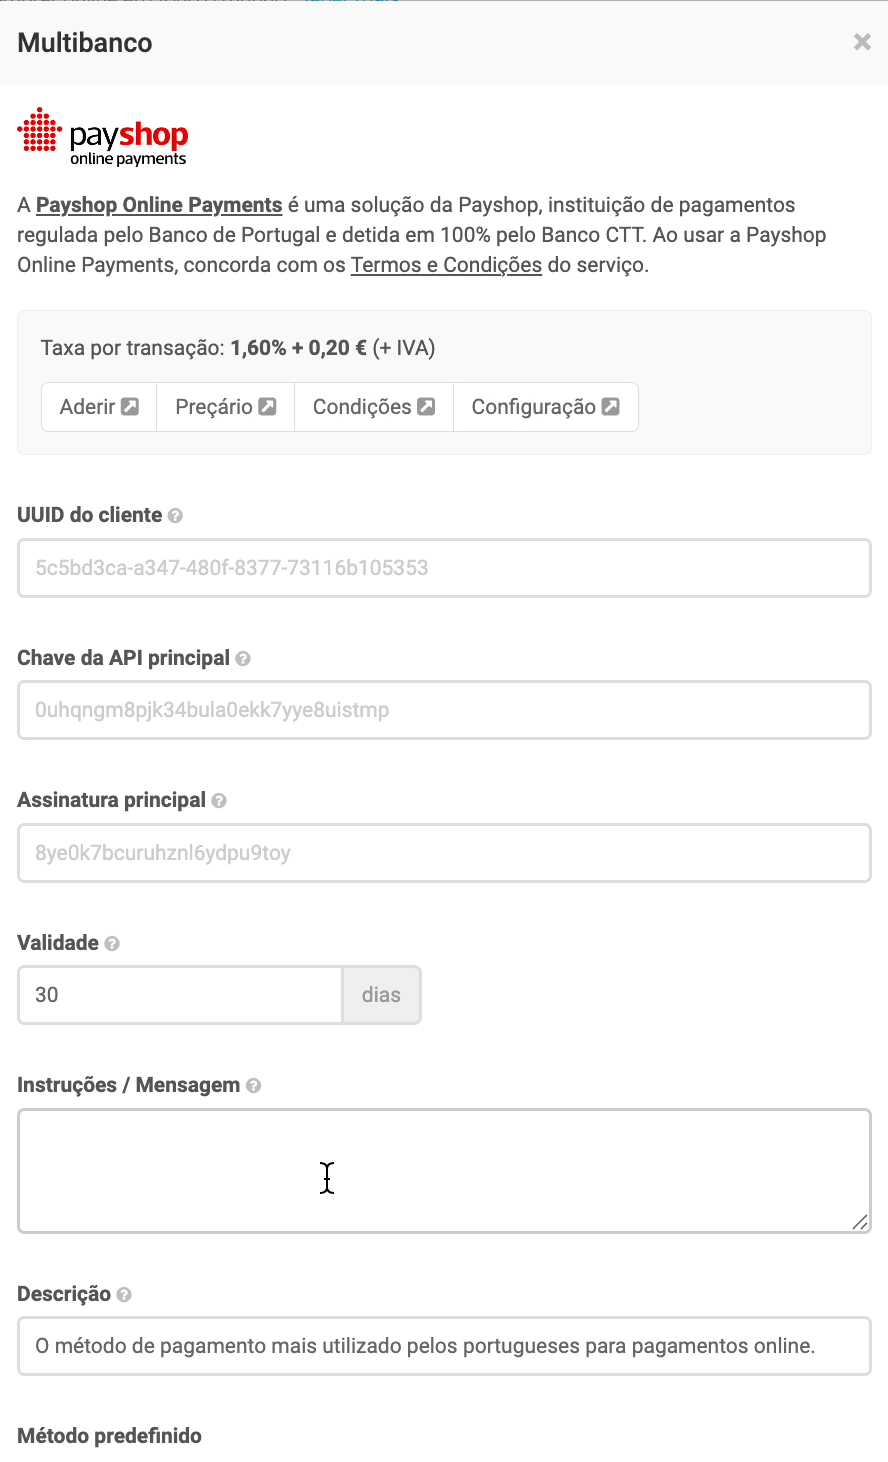Click help icon beside Instruções / Mensagem

coord(253,1086)
